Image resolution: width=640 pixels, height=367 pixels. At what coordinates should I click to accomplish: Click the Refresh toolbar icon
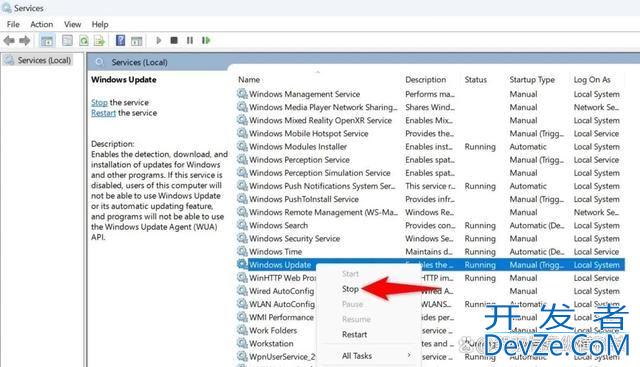84,40
